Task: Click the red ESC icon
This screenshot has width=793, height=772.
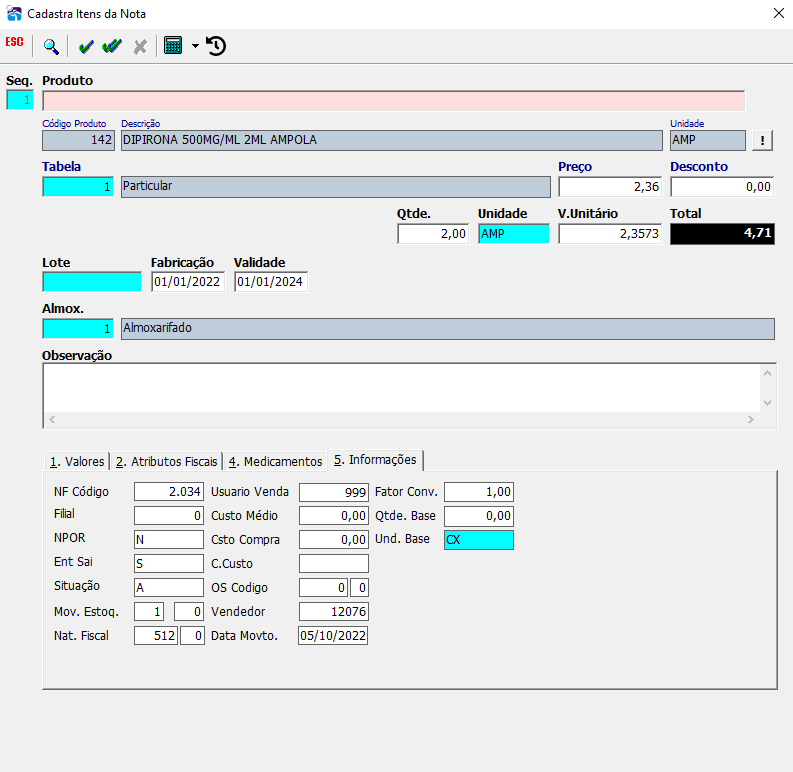Action: pyautogui.click(x=14, y=42)
